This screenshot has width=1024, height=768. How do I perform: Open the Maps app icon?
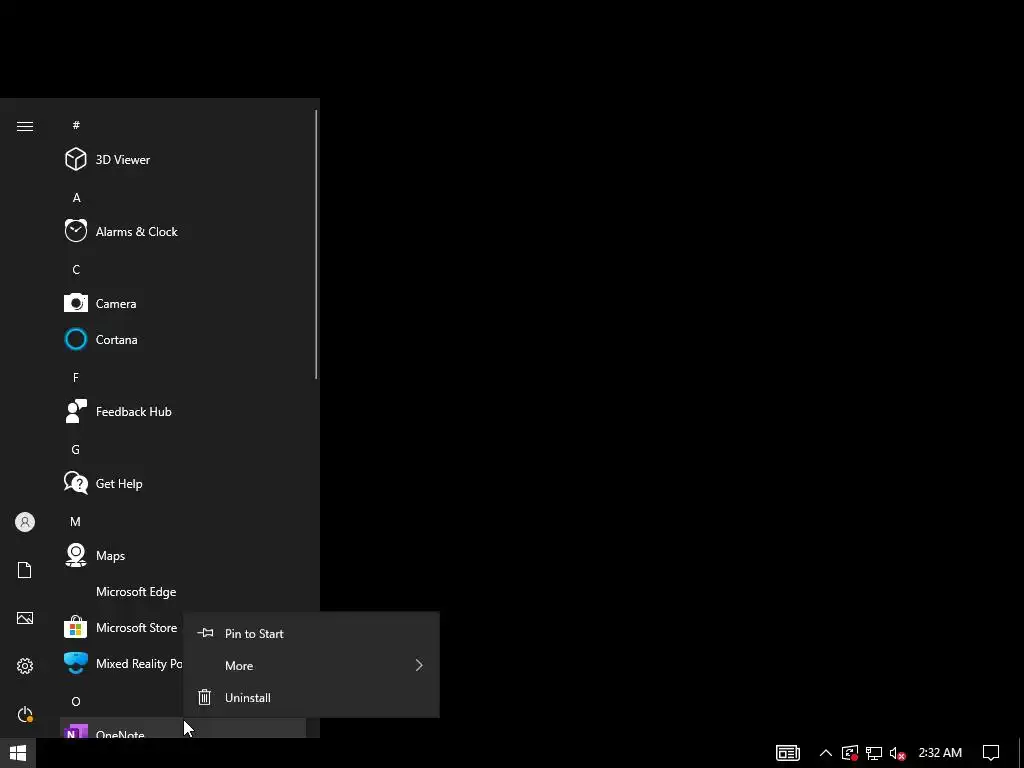click(x=76, y=555)
